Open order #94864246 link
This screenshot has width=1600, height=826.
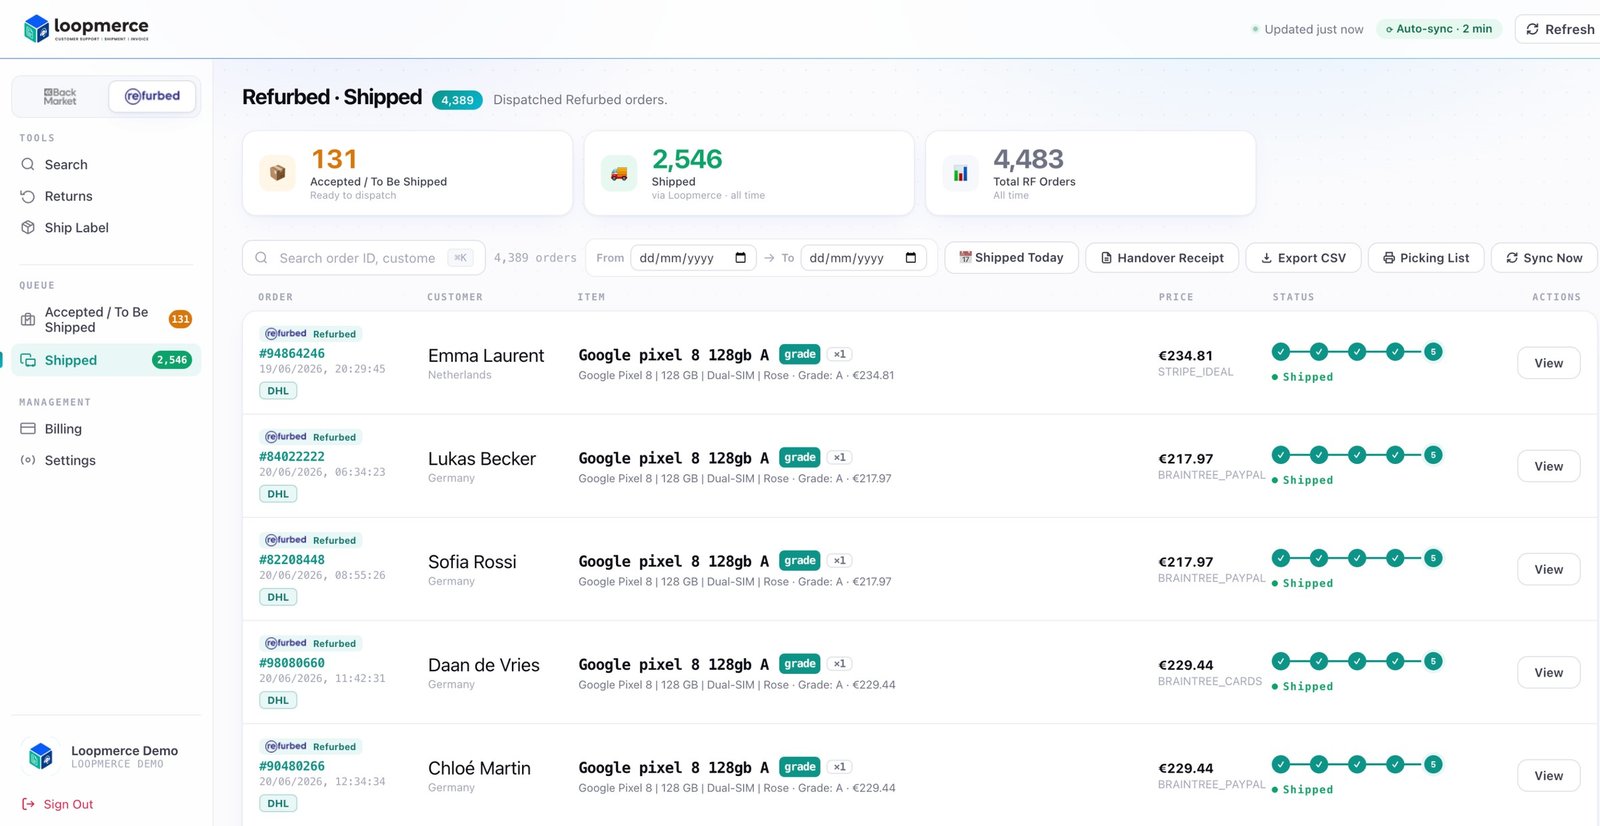tap(292, 353)
